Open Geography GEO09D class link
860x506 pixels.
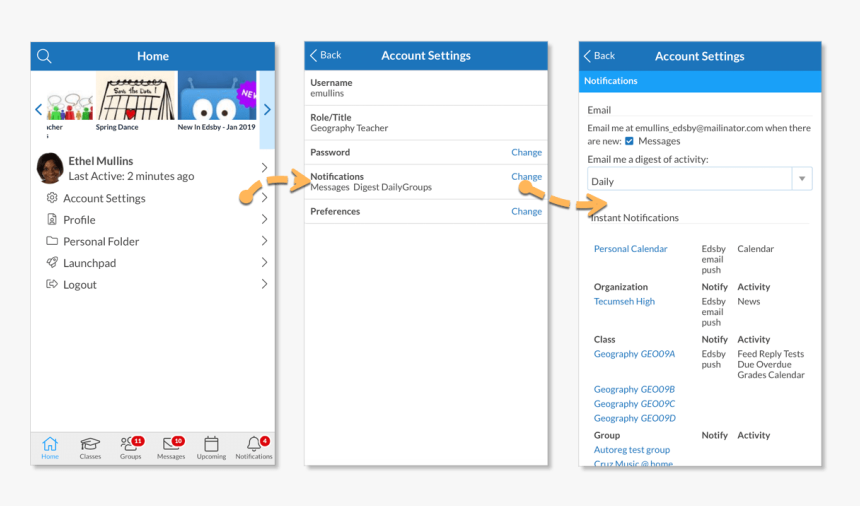[635, 418]
